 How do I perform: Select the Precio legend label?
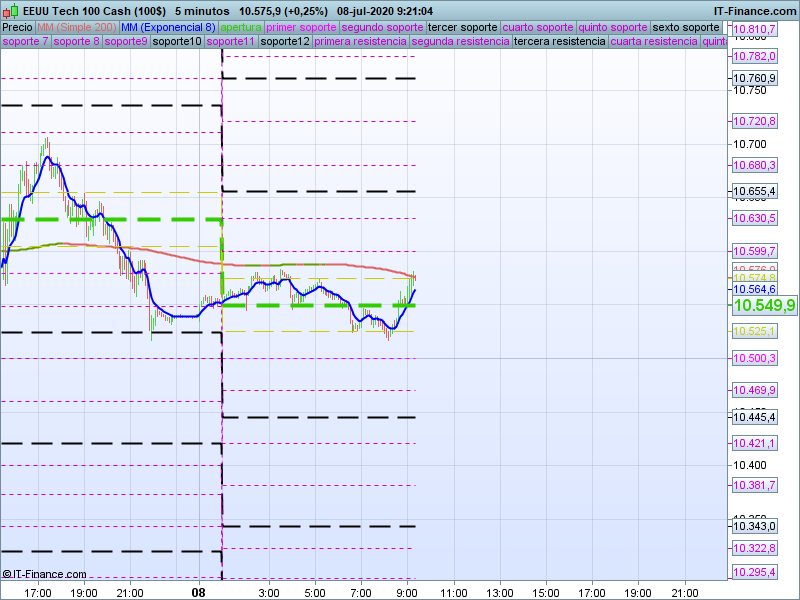(x=19, y=27)
